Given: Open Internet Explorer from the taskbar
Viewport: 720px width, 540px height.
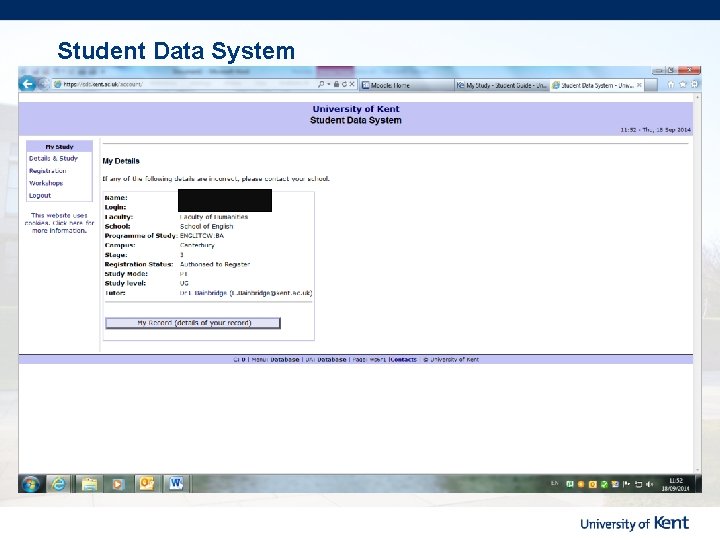Looking at the screenshot, I should pyautogui.click(x=58, y=484).
